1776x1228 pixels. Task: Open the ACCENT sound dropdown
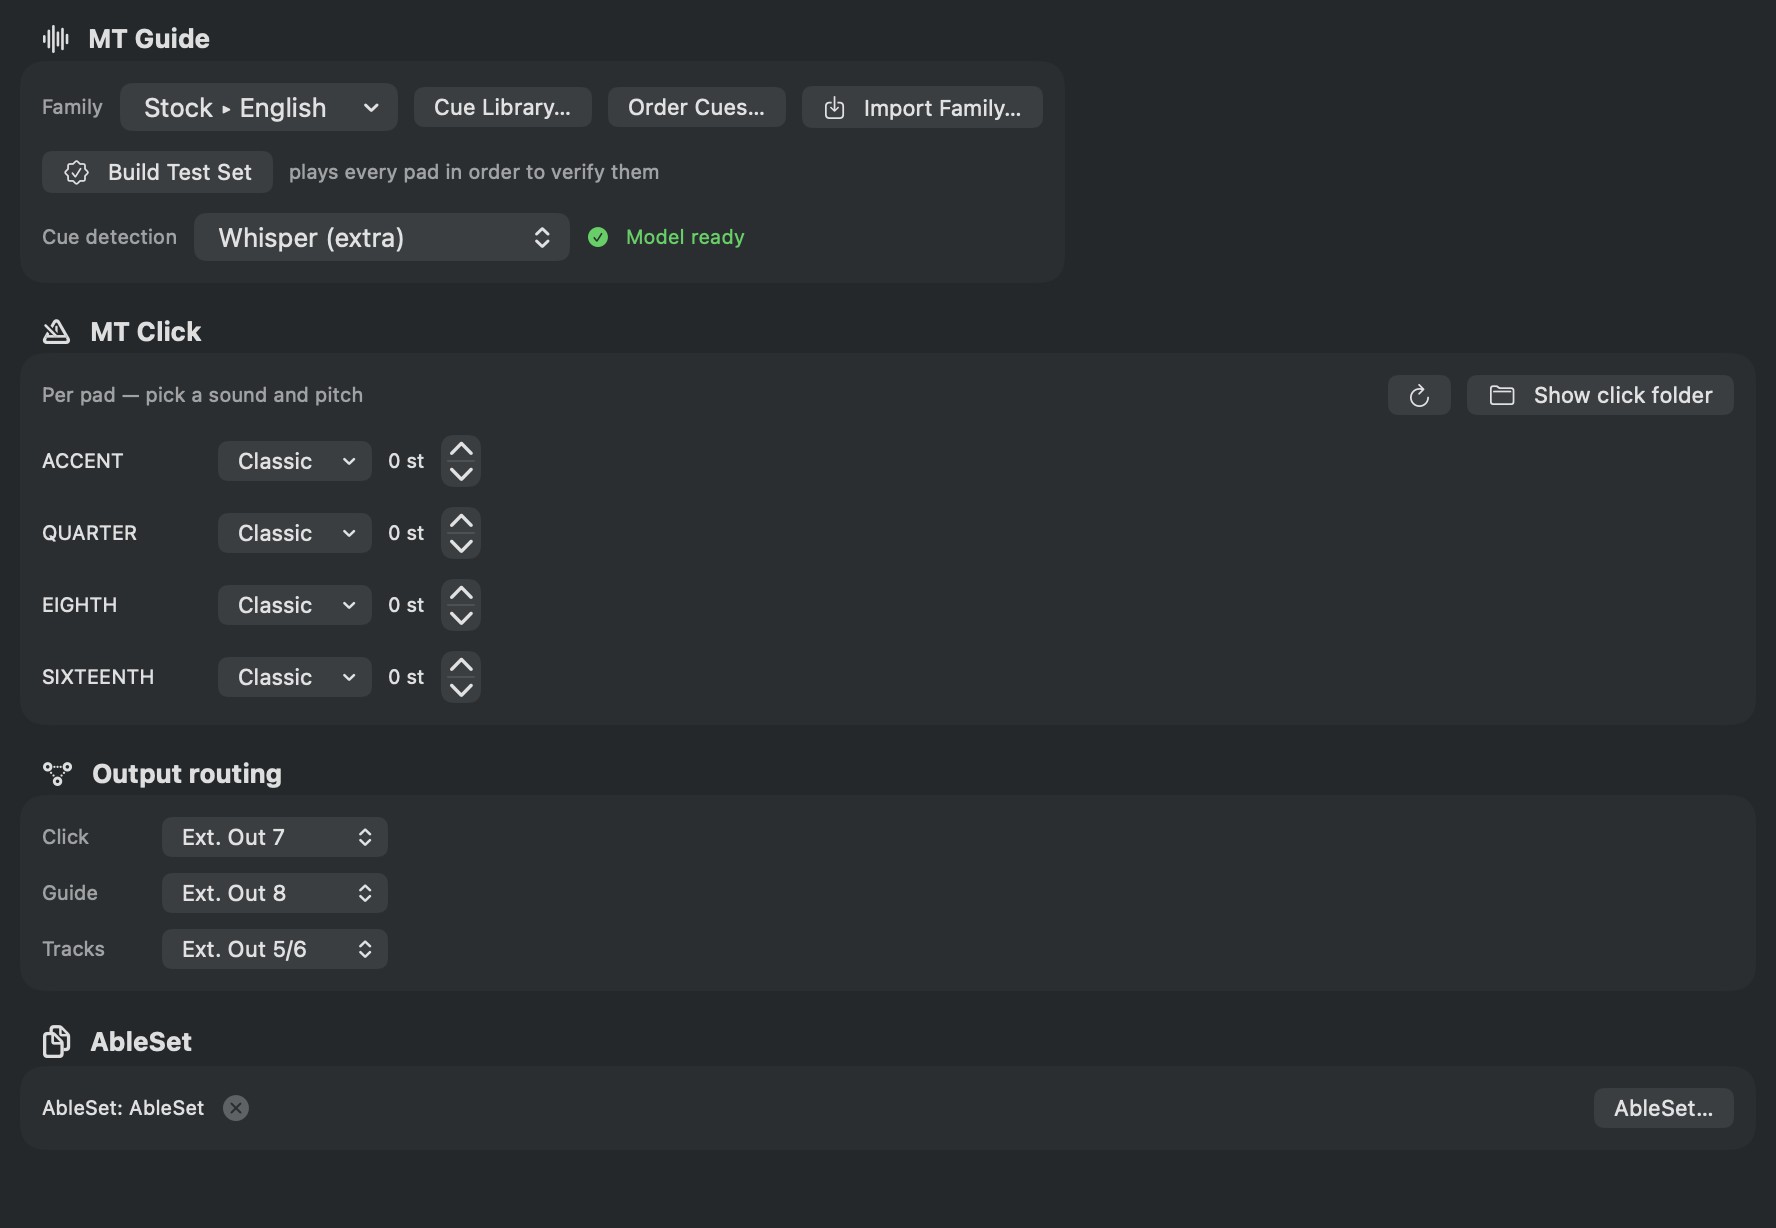click(x=295, y=461)
